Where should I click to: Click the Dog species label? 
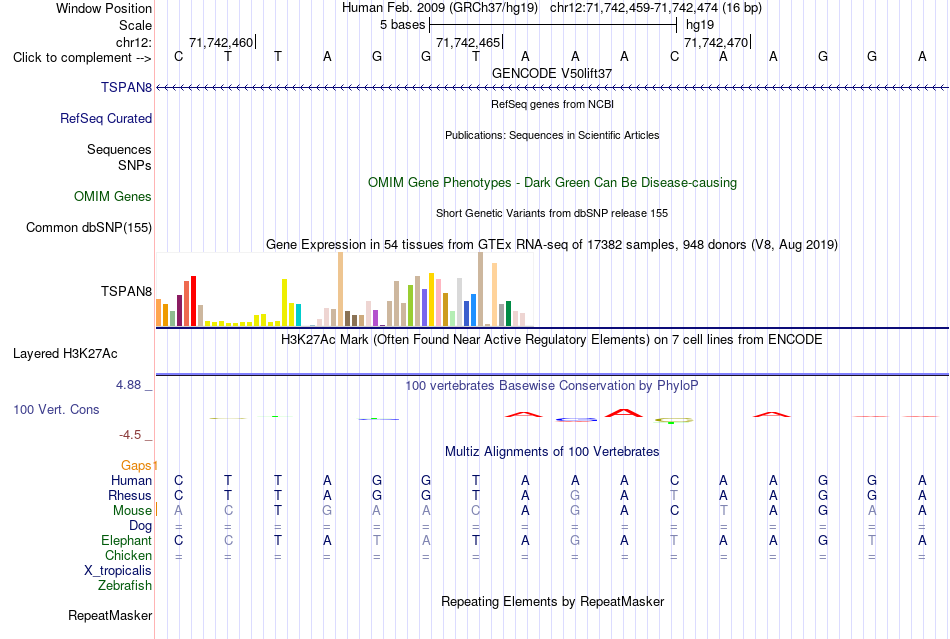pyautogui.click(x=141, y=525)
